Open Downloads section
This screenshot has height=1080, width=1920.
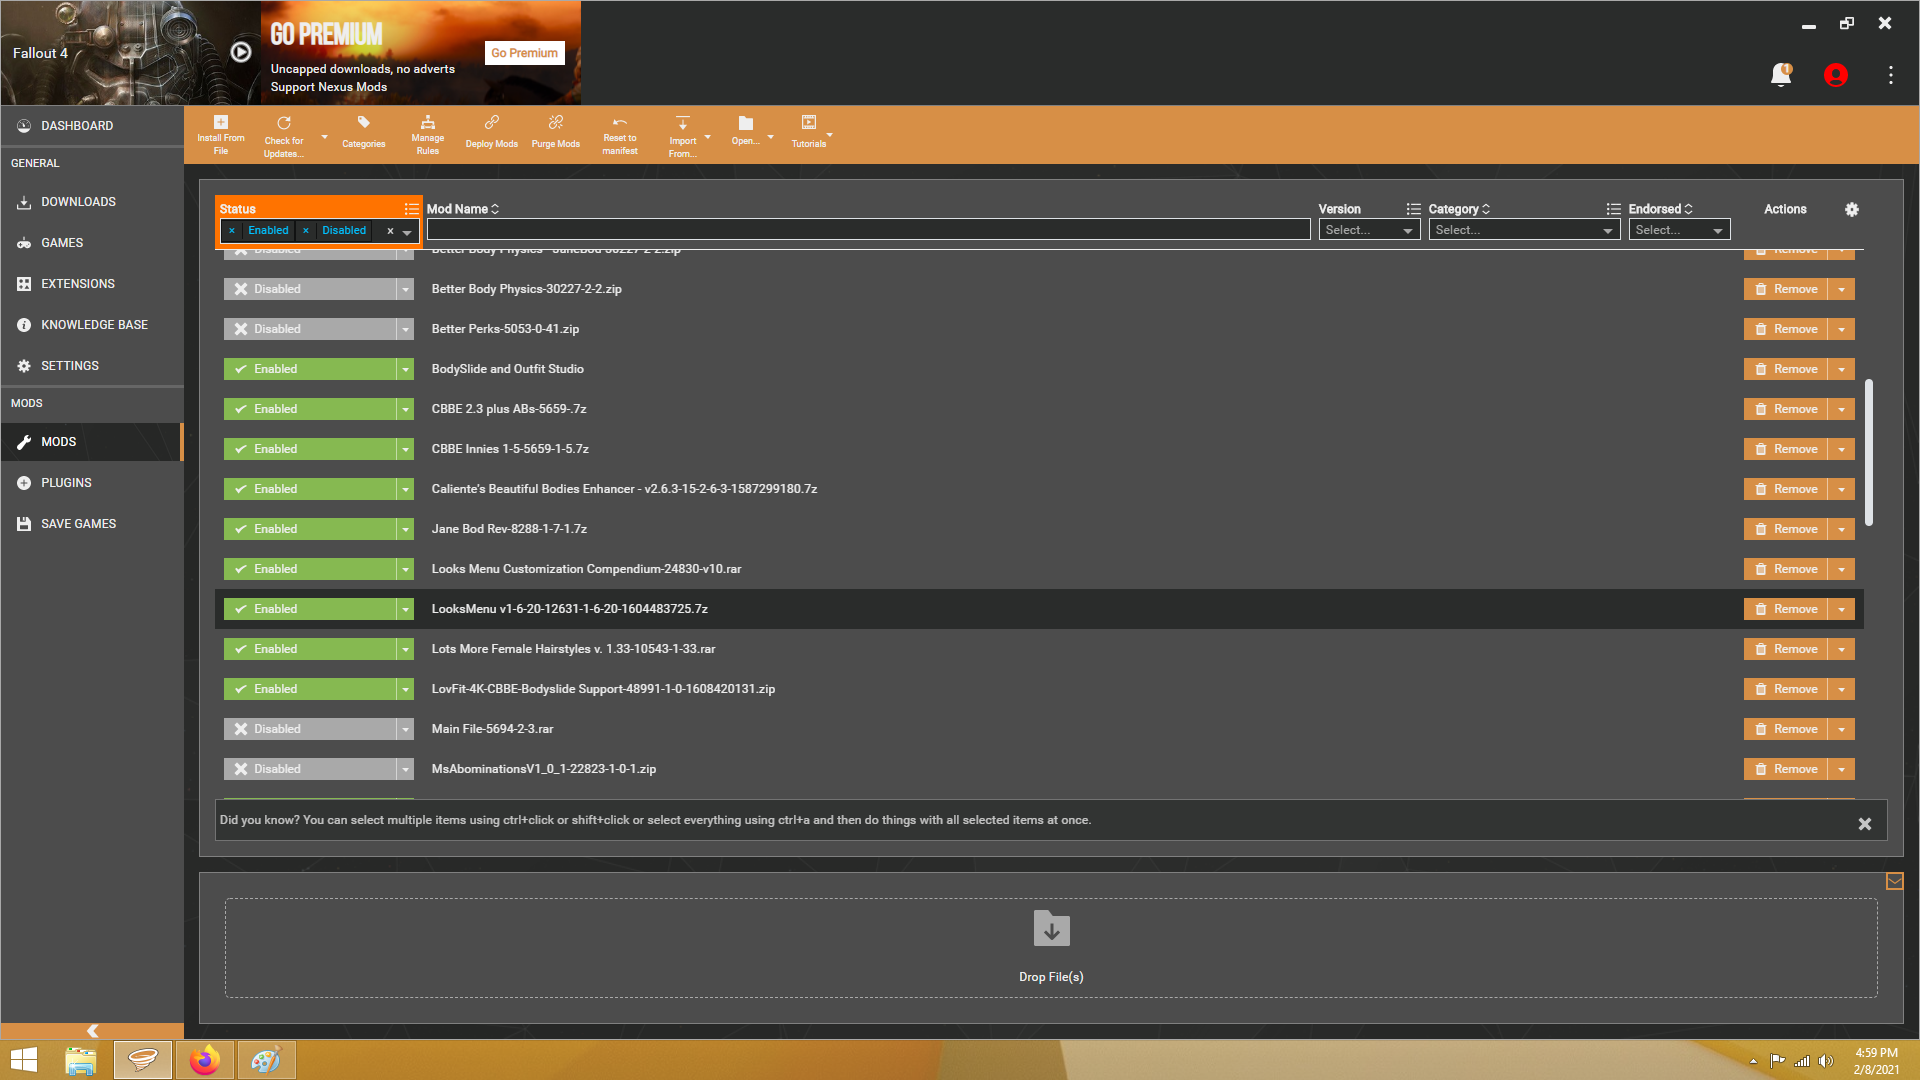[92, 202]
